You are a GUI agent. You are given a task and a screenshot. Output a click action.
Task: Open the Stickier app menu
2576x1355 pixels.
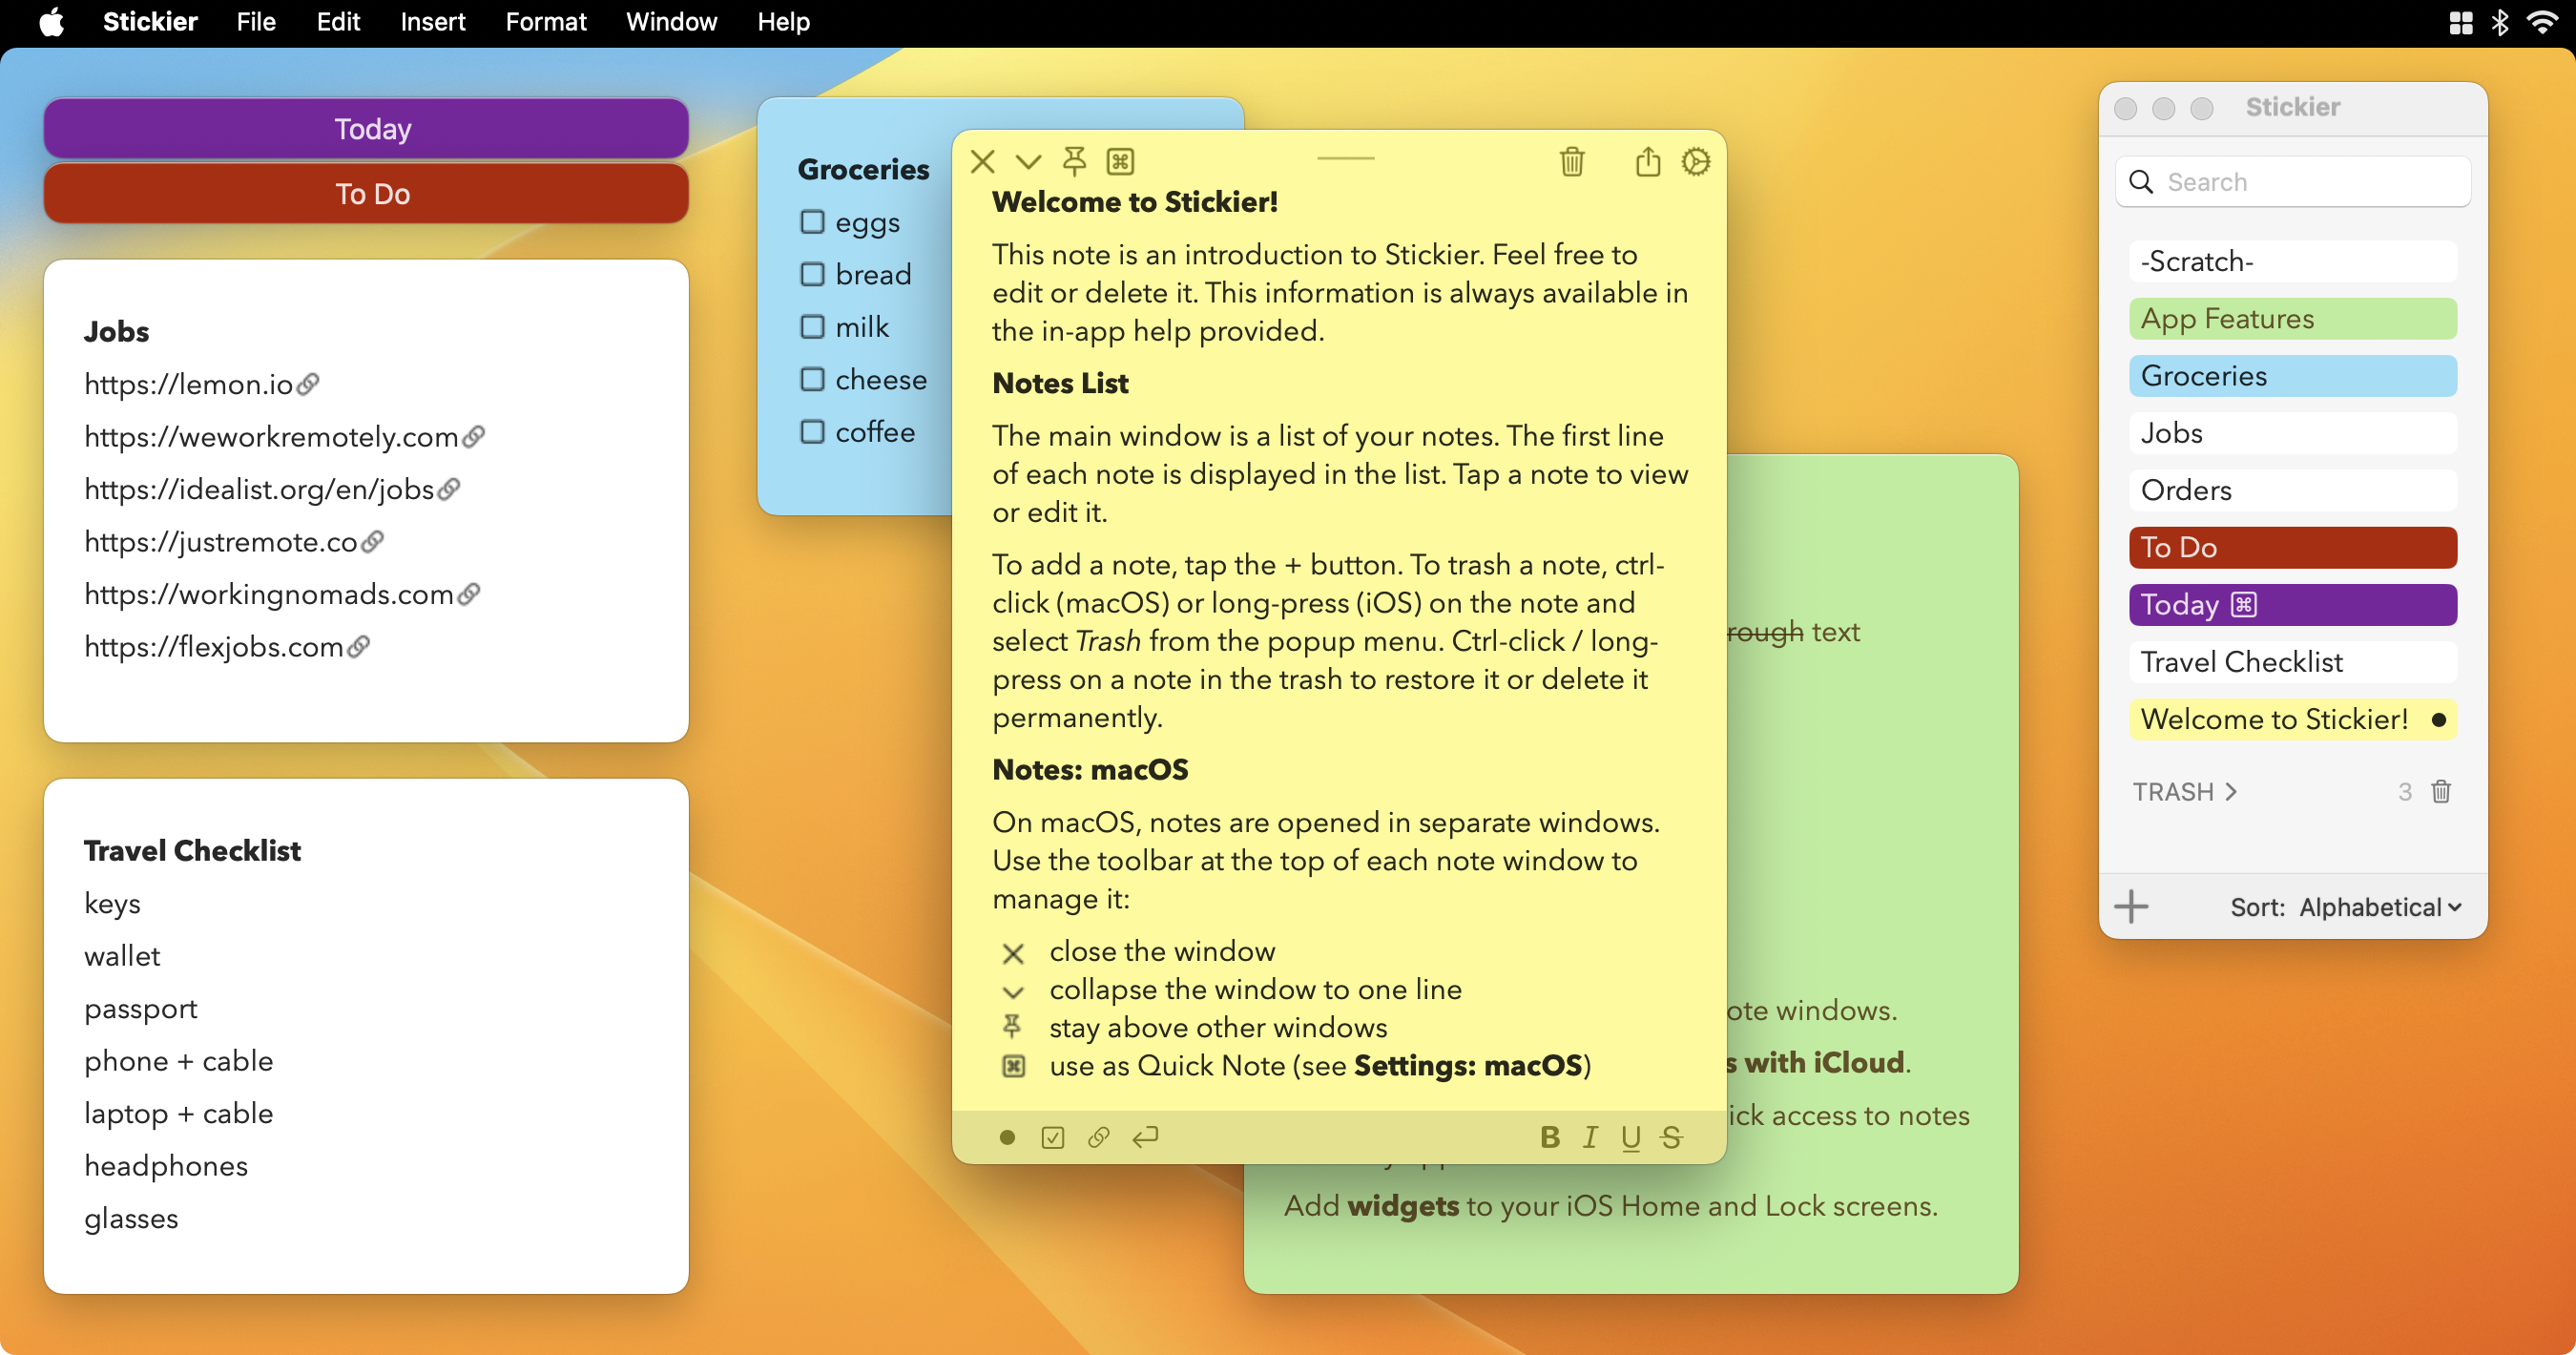pos(150,22)
